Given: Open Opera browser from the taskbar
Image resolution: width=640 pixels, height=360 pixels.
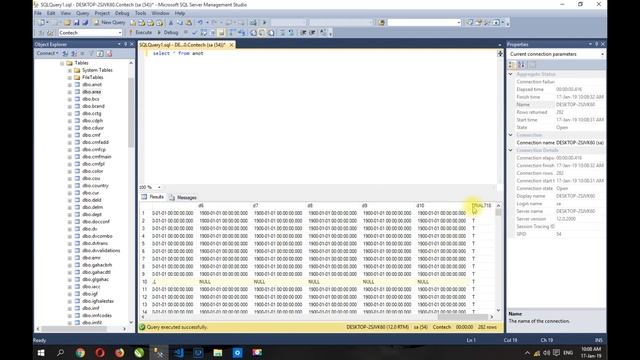Looking at the screenshot, I should [100, 353].
